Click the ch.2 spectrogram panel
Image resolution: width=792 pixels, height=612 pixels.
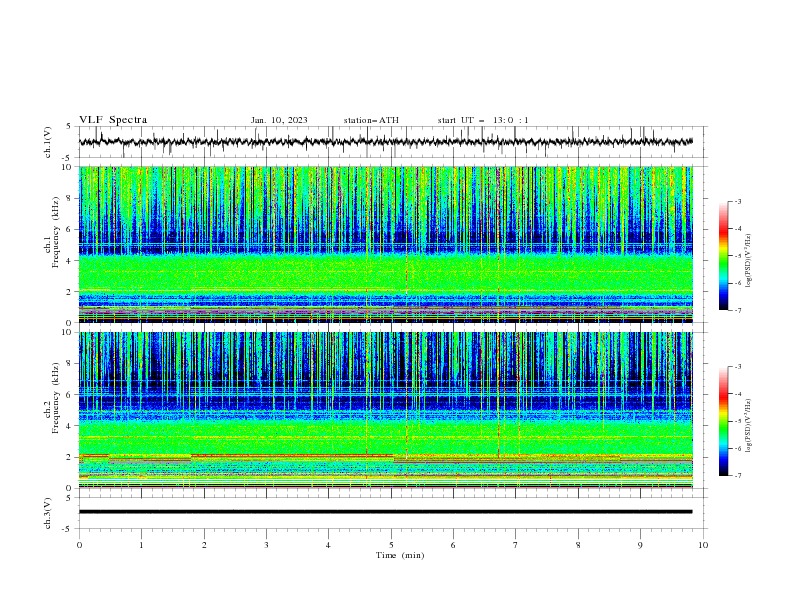[386, 410]
